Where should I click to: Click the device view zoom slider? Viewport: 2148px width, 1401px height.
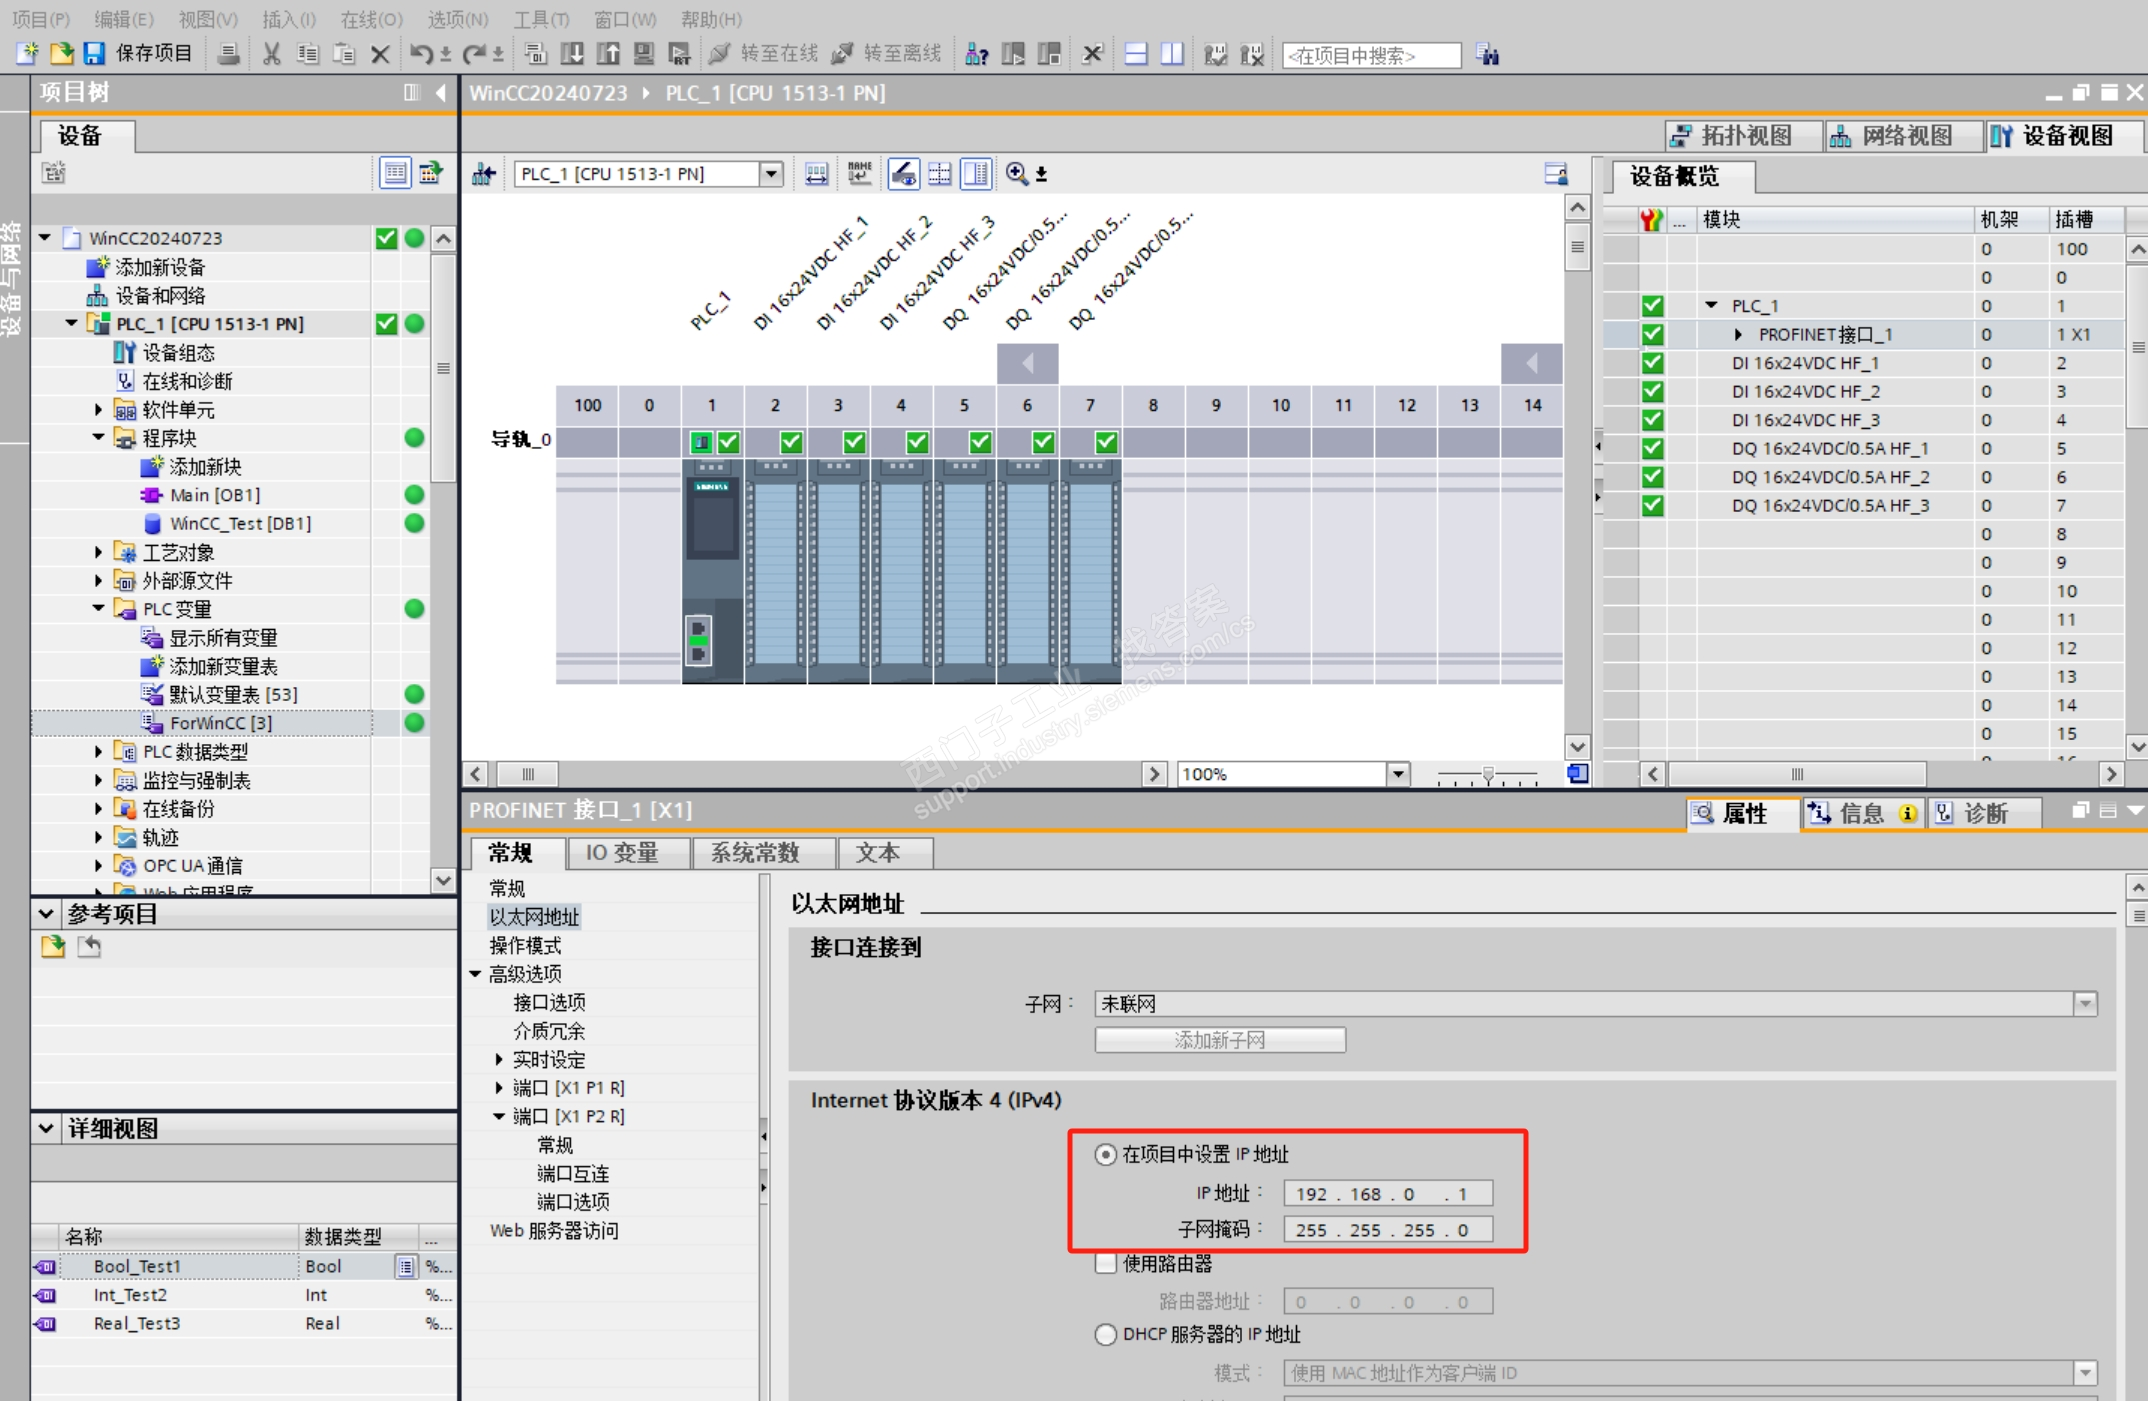(1488, 775)
